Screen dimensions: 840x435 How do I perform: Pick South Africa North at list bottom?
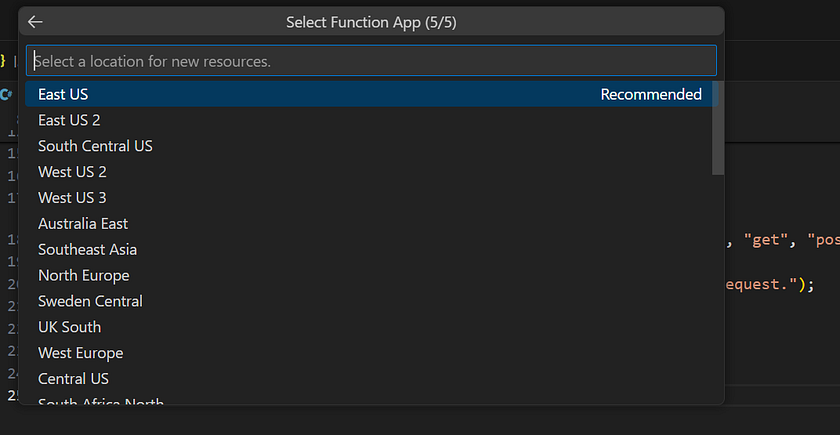point(100,402)
